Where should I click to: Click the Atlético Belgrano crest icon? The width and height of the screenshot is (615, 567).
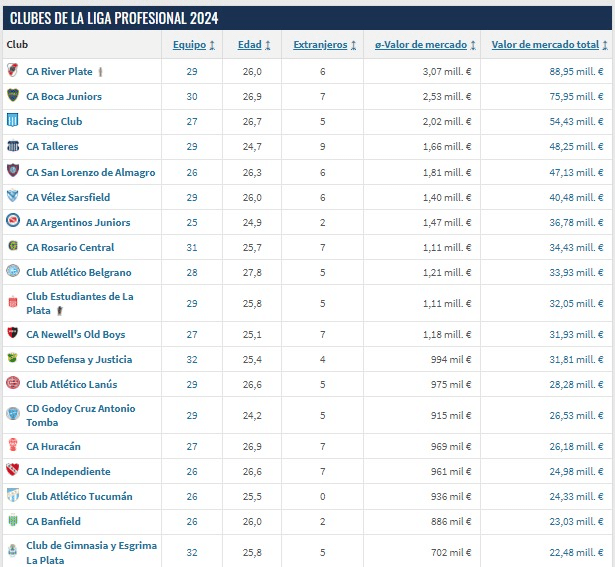[x=13, y=271]
